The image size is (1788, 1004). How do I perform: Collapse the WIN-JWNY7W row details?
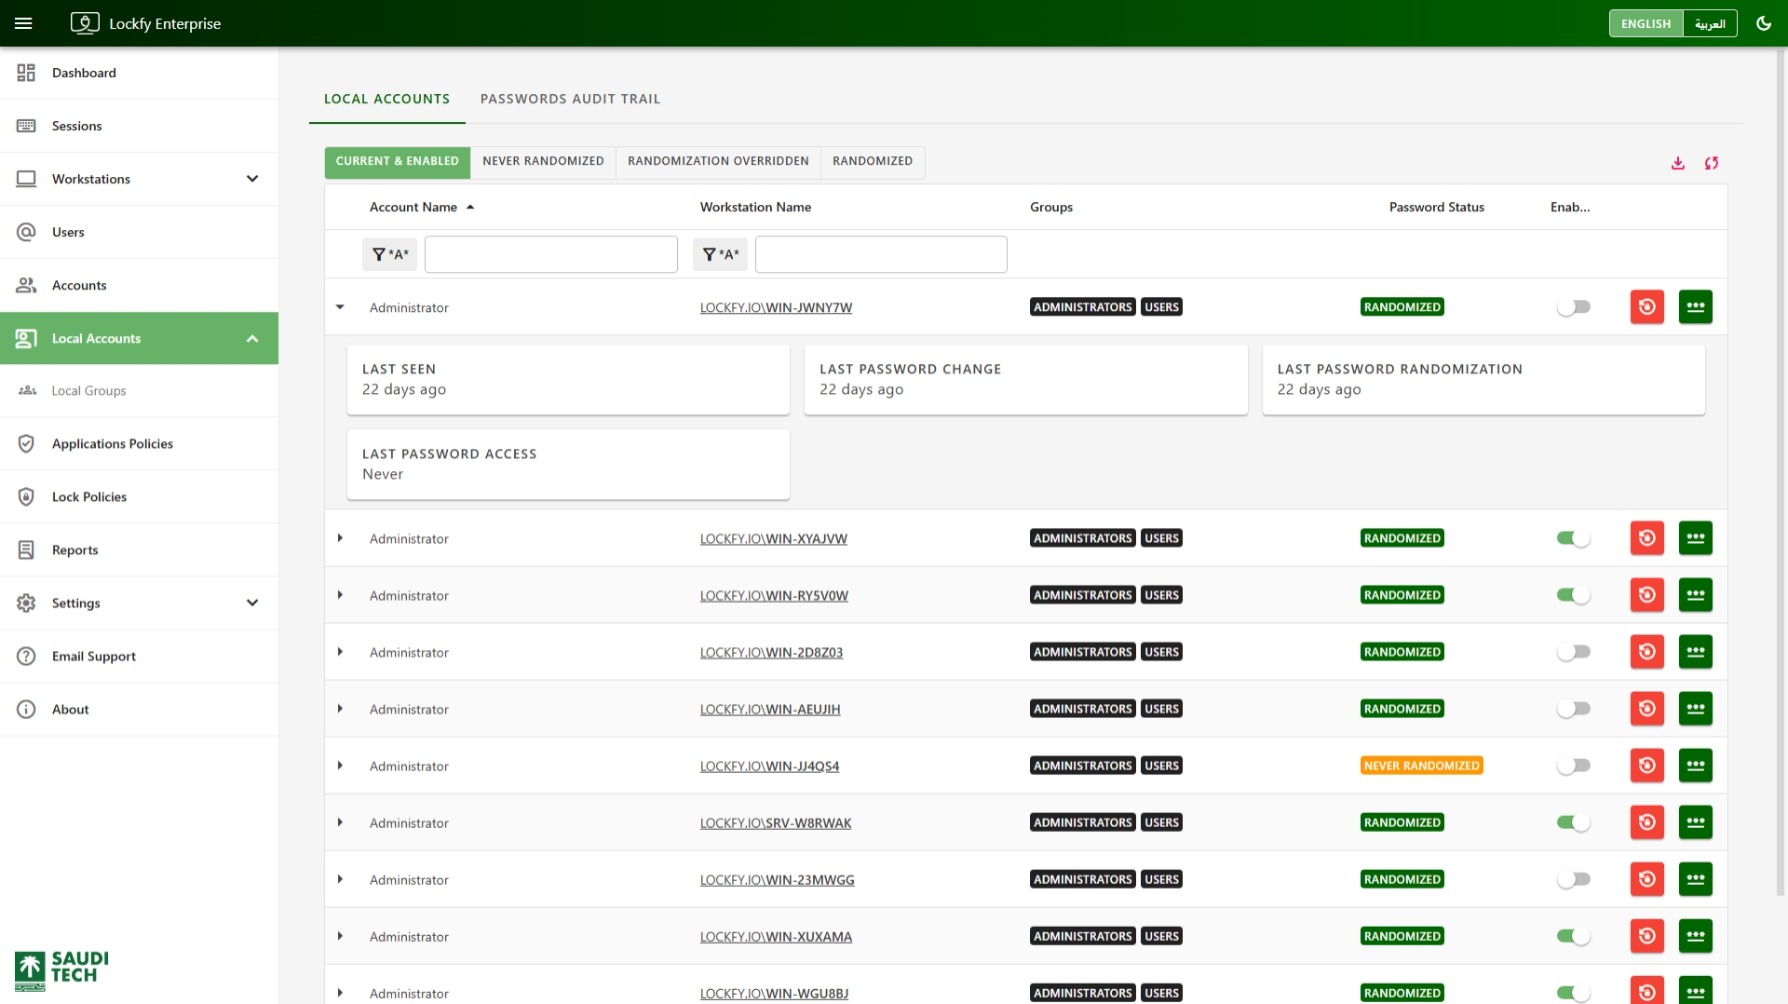pos(340,307)
